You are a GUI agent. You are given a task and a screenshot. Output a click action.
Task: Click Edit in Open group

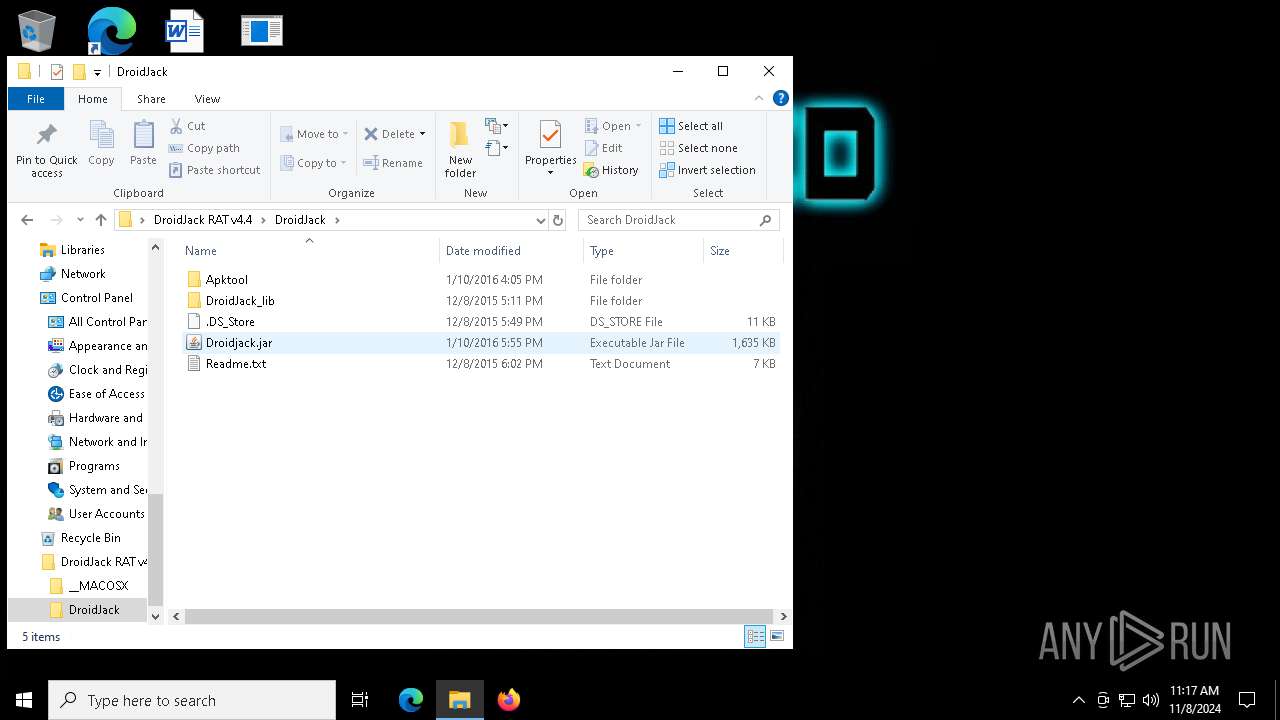[x=603, y=148]
